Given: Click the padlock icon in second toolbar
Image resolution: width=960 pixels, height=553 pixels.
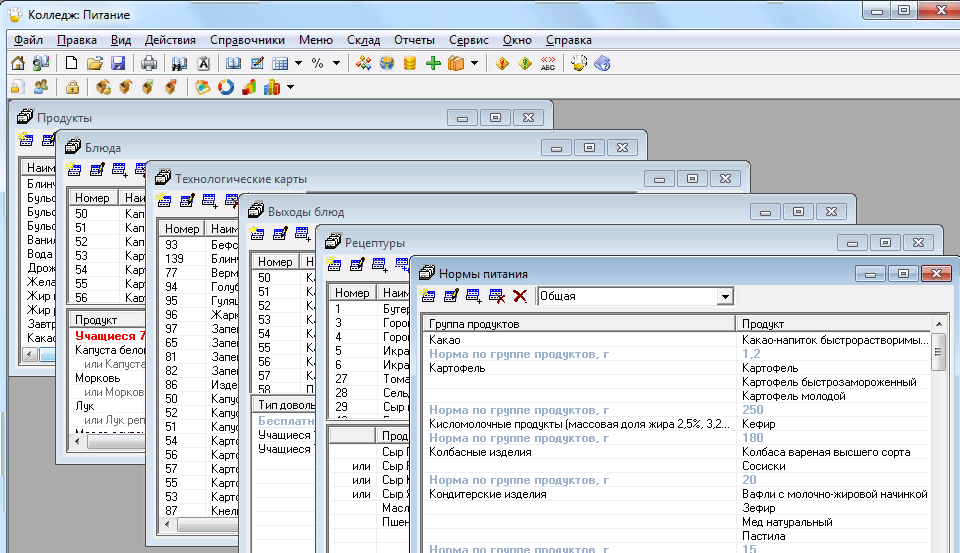Looking at the screenshot, I should point(72,87).
